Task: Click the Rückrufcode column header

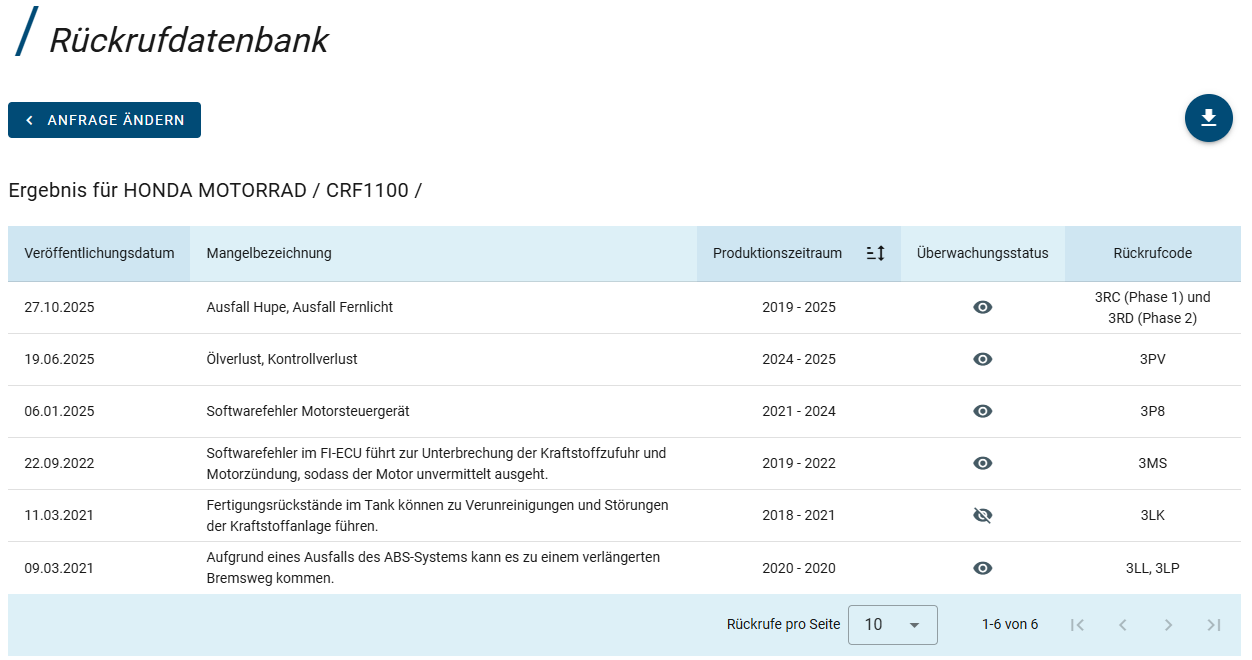Action: point(1153,253)
